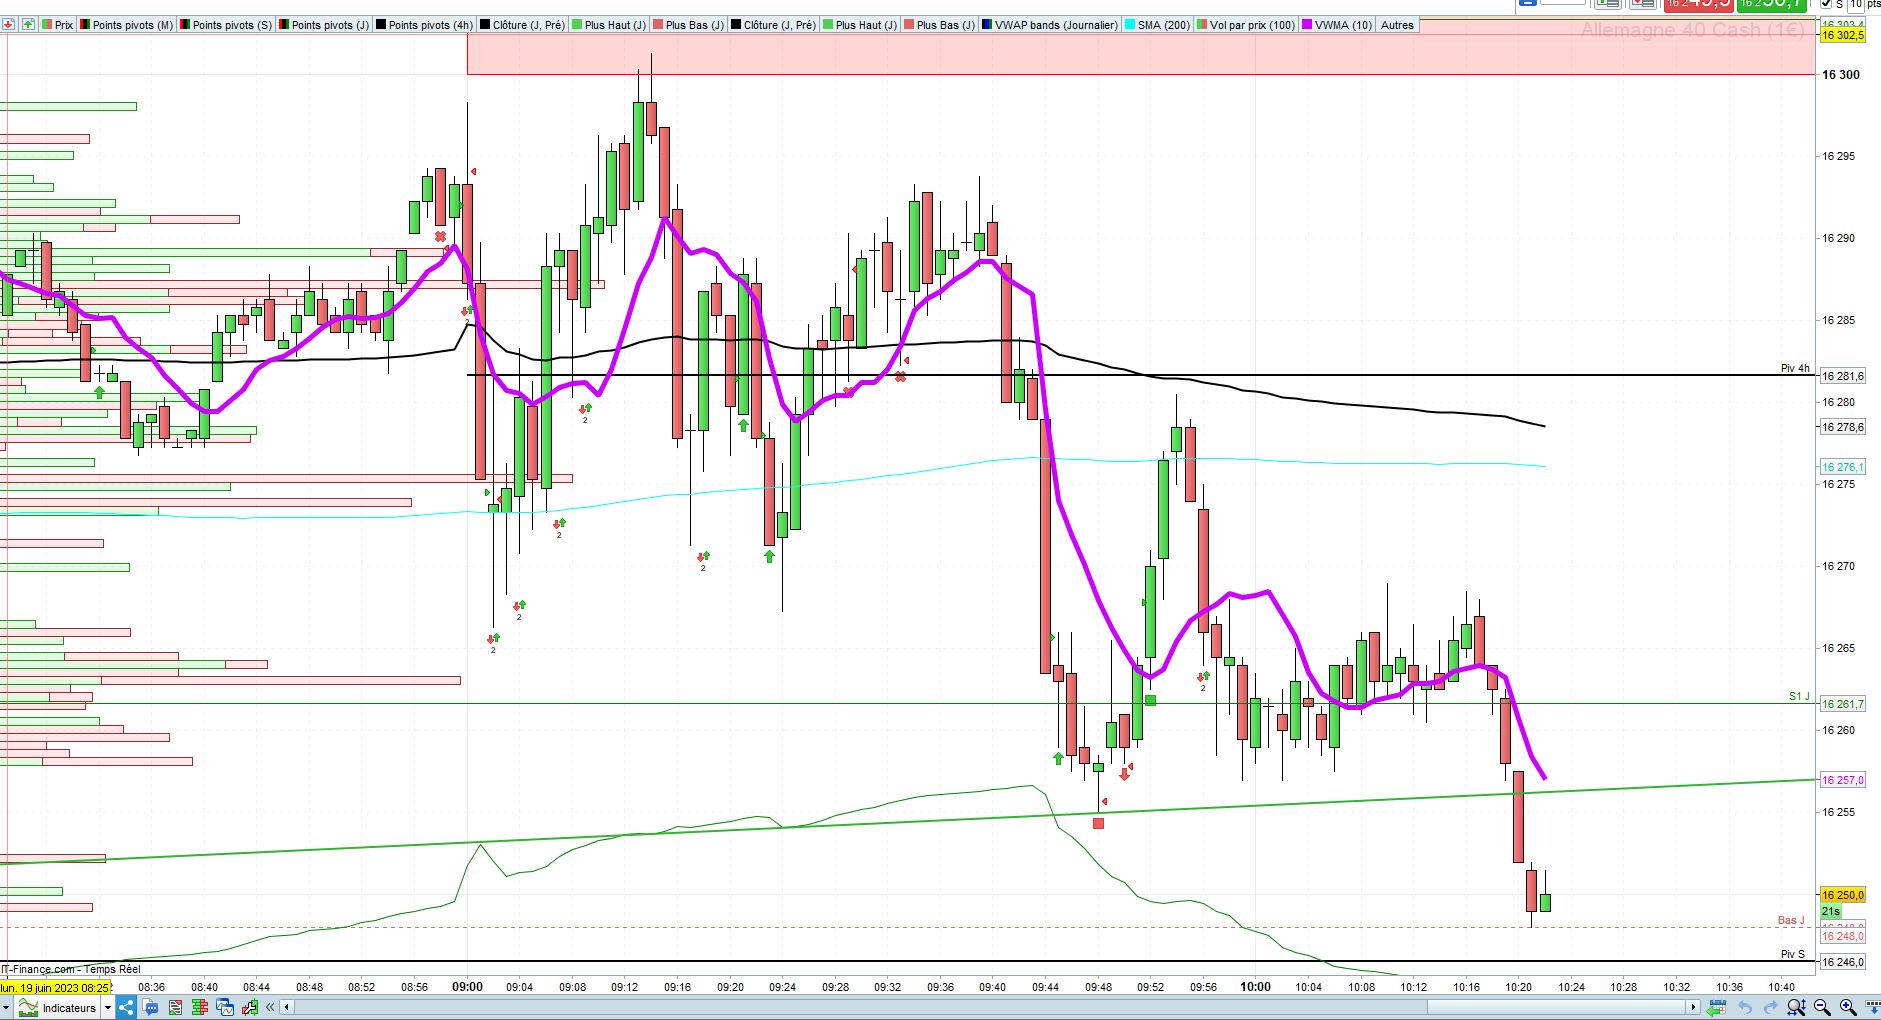Click the green buy price button
Screen dimensions: 1881x1020
(x=1771, y=4)
